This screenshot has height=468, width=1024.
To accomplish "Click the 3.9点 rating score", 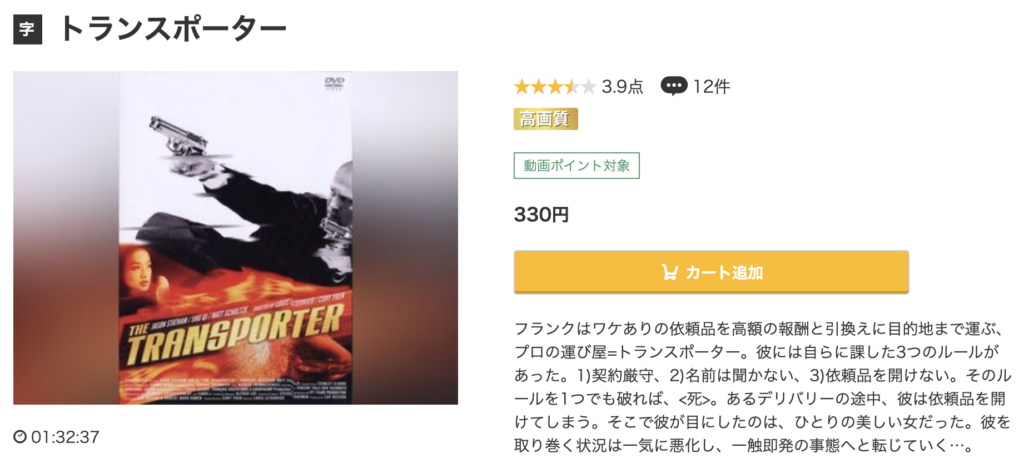I will point(622,86).
